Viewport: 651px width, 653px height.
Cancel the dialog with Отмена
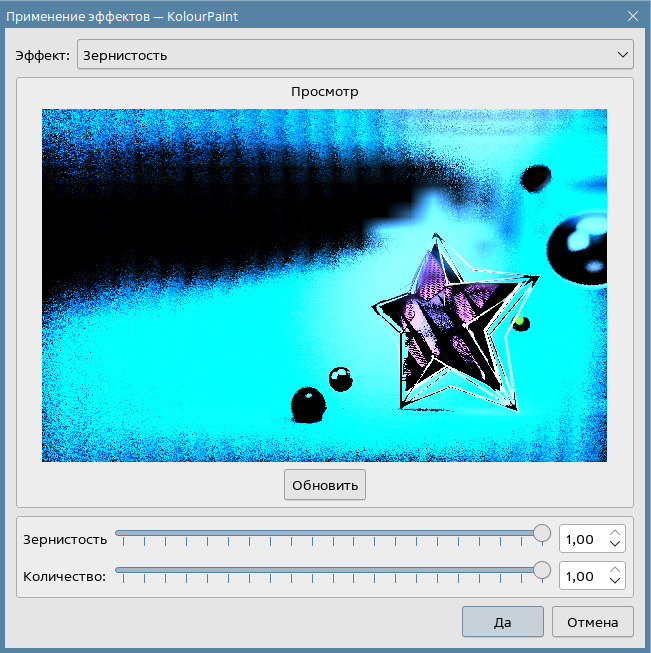coord(592,622)
